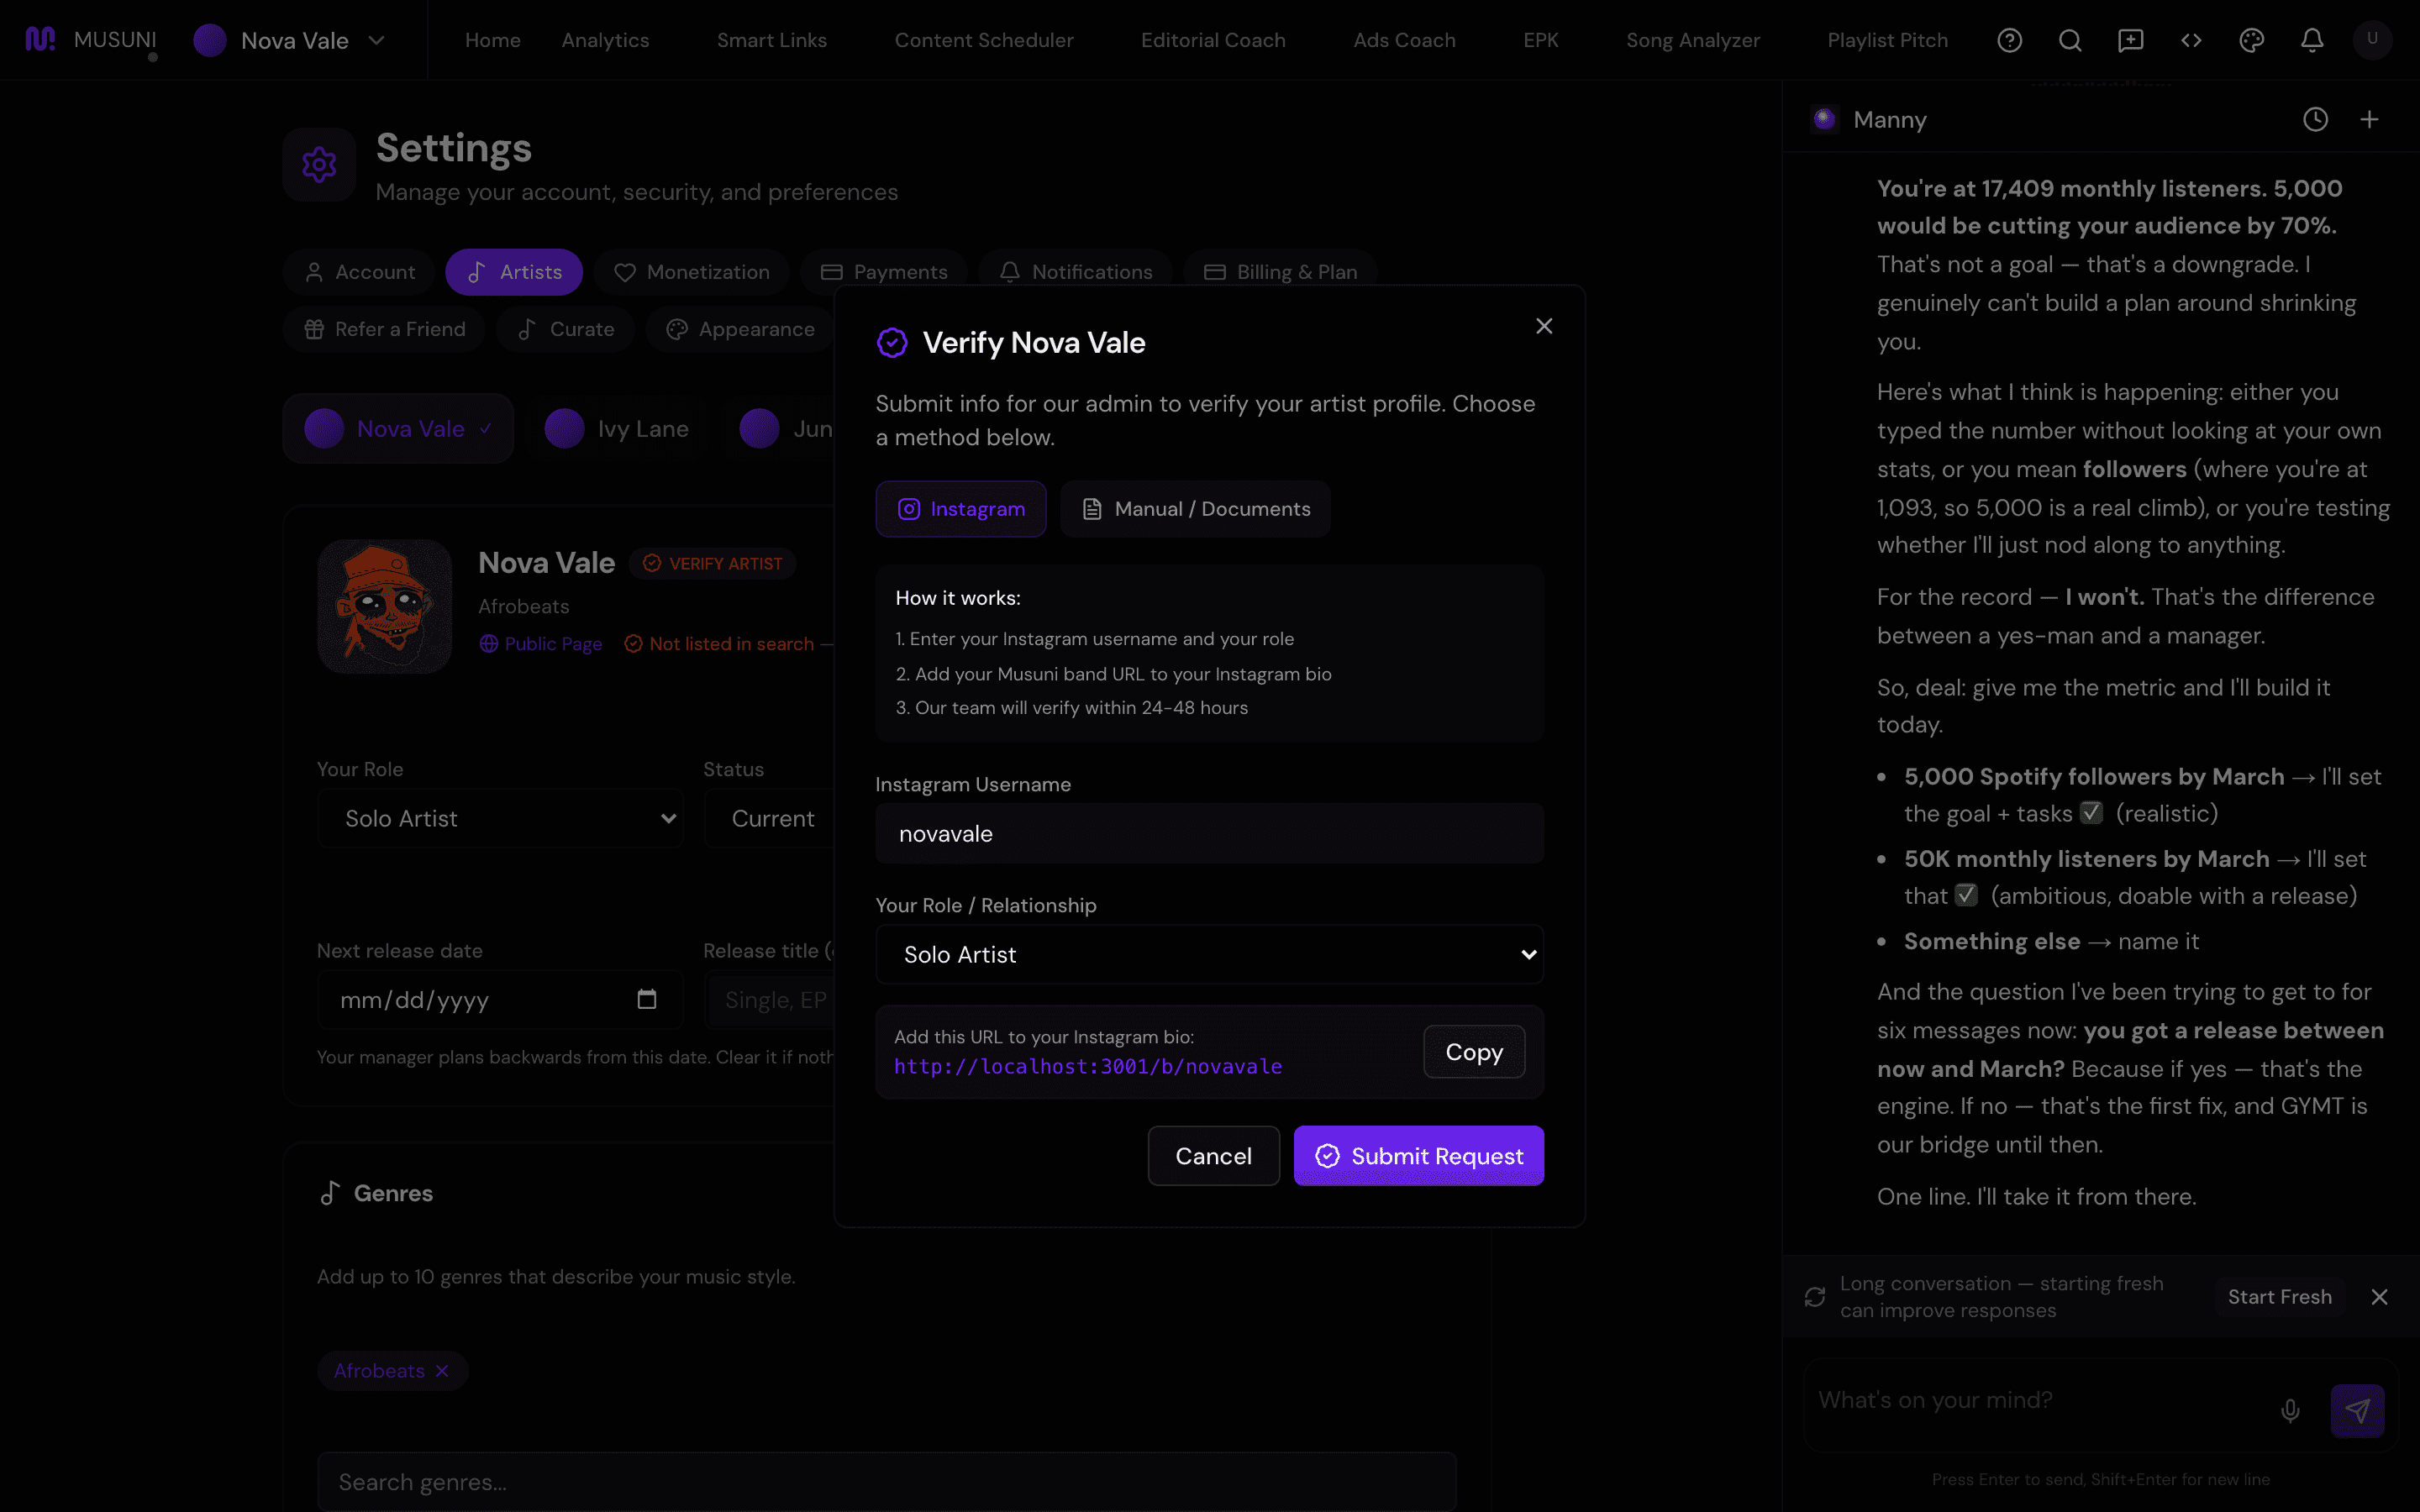Open the Status Current dropdown
The height and width of the screenshot is (1512, 2420).
point(769,818)
